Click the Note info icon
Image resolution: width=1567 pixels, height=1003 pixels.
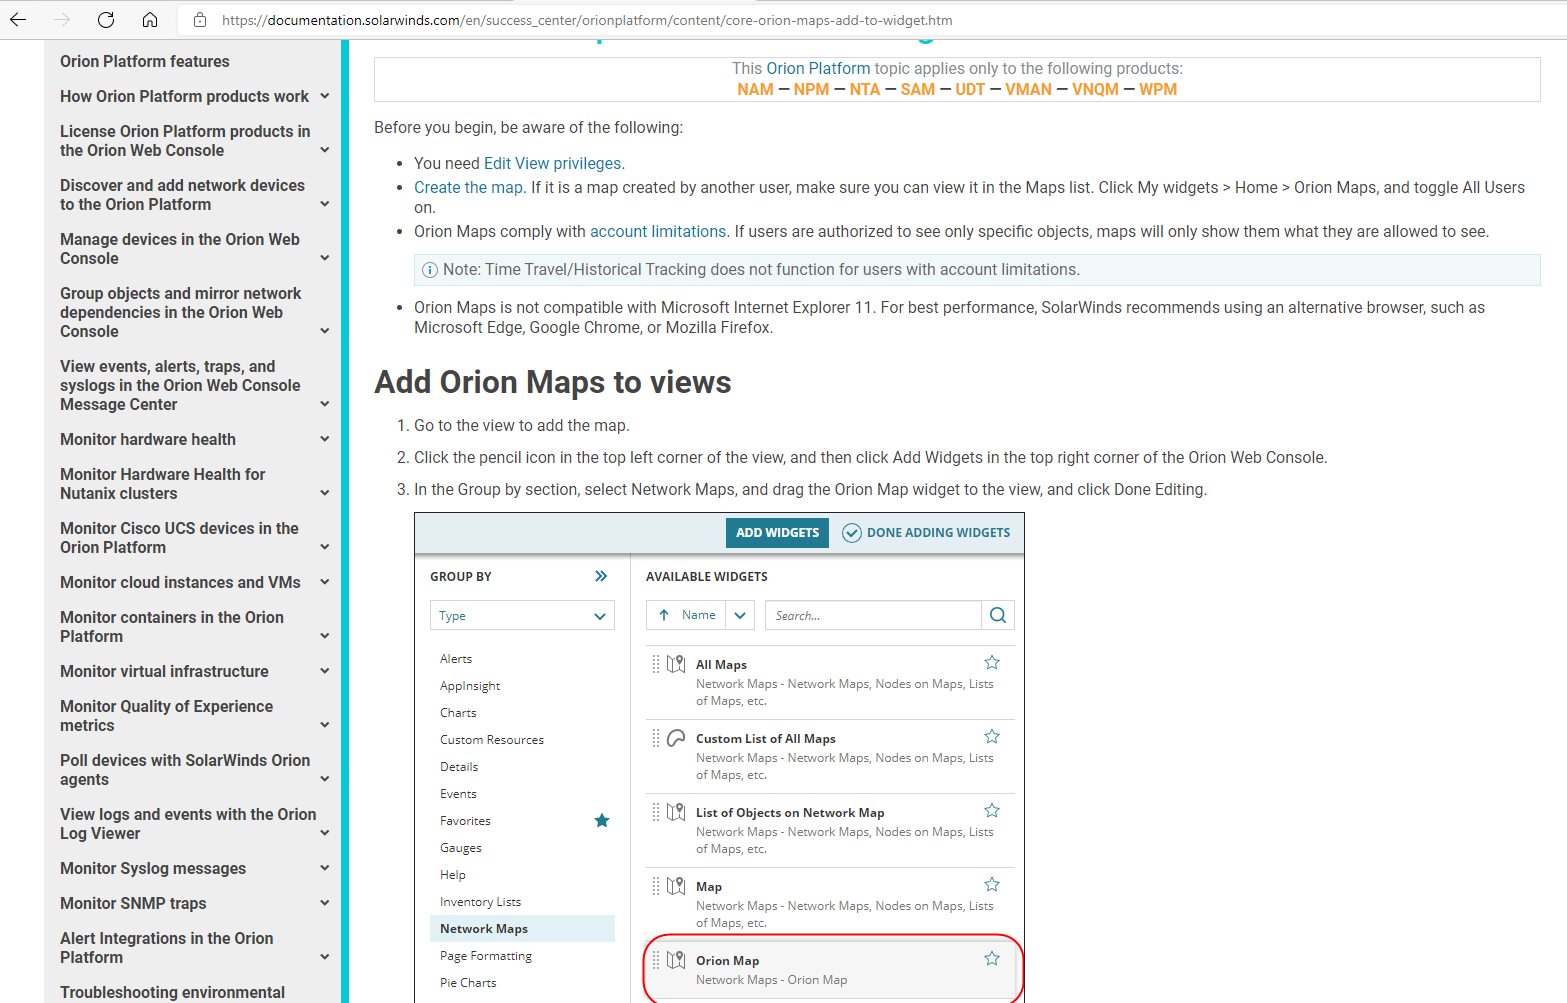430,270
